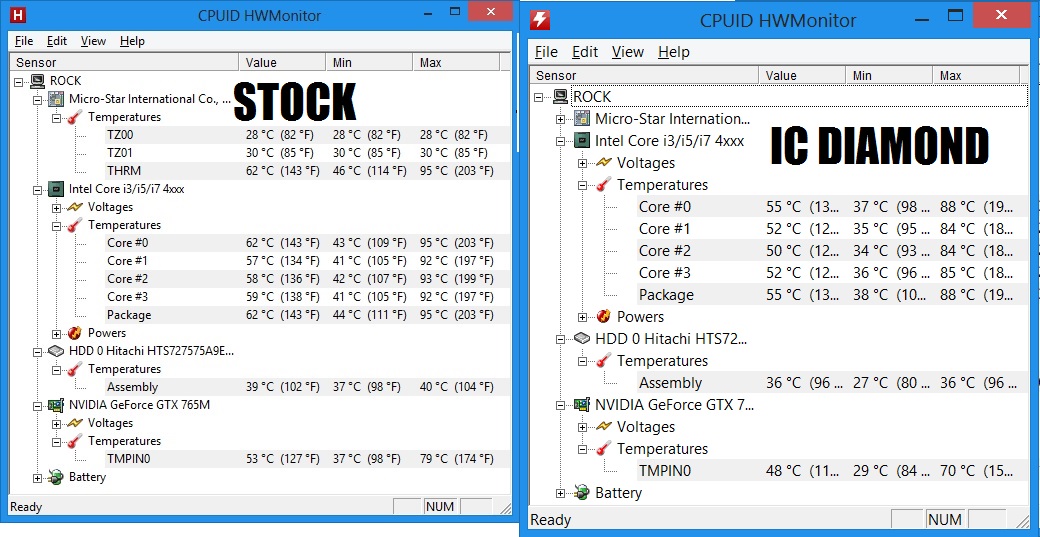
Task: Expand Micro-Star node in IC DIAMOND window
Action: pos(561,119)
